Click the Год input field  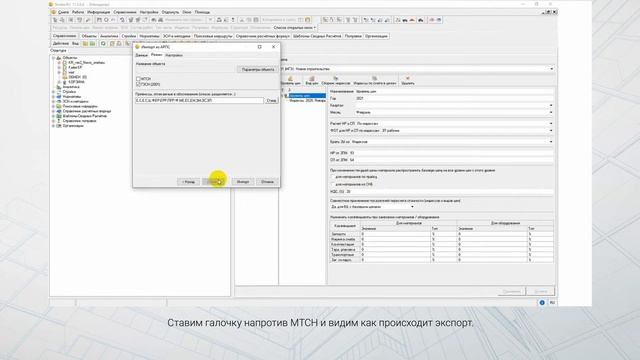click(x=454, y=98)
